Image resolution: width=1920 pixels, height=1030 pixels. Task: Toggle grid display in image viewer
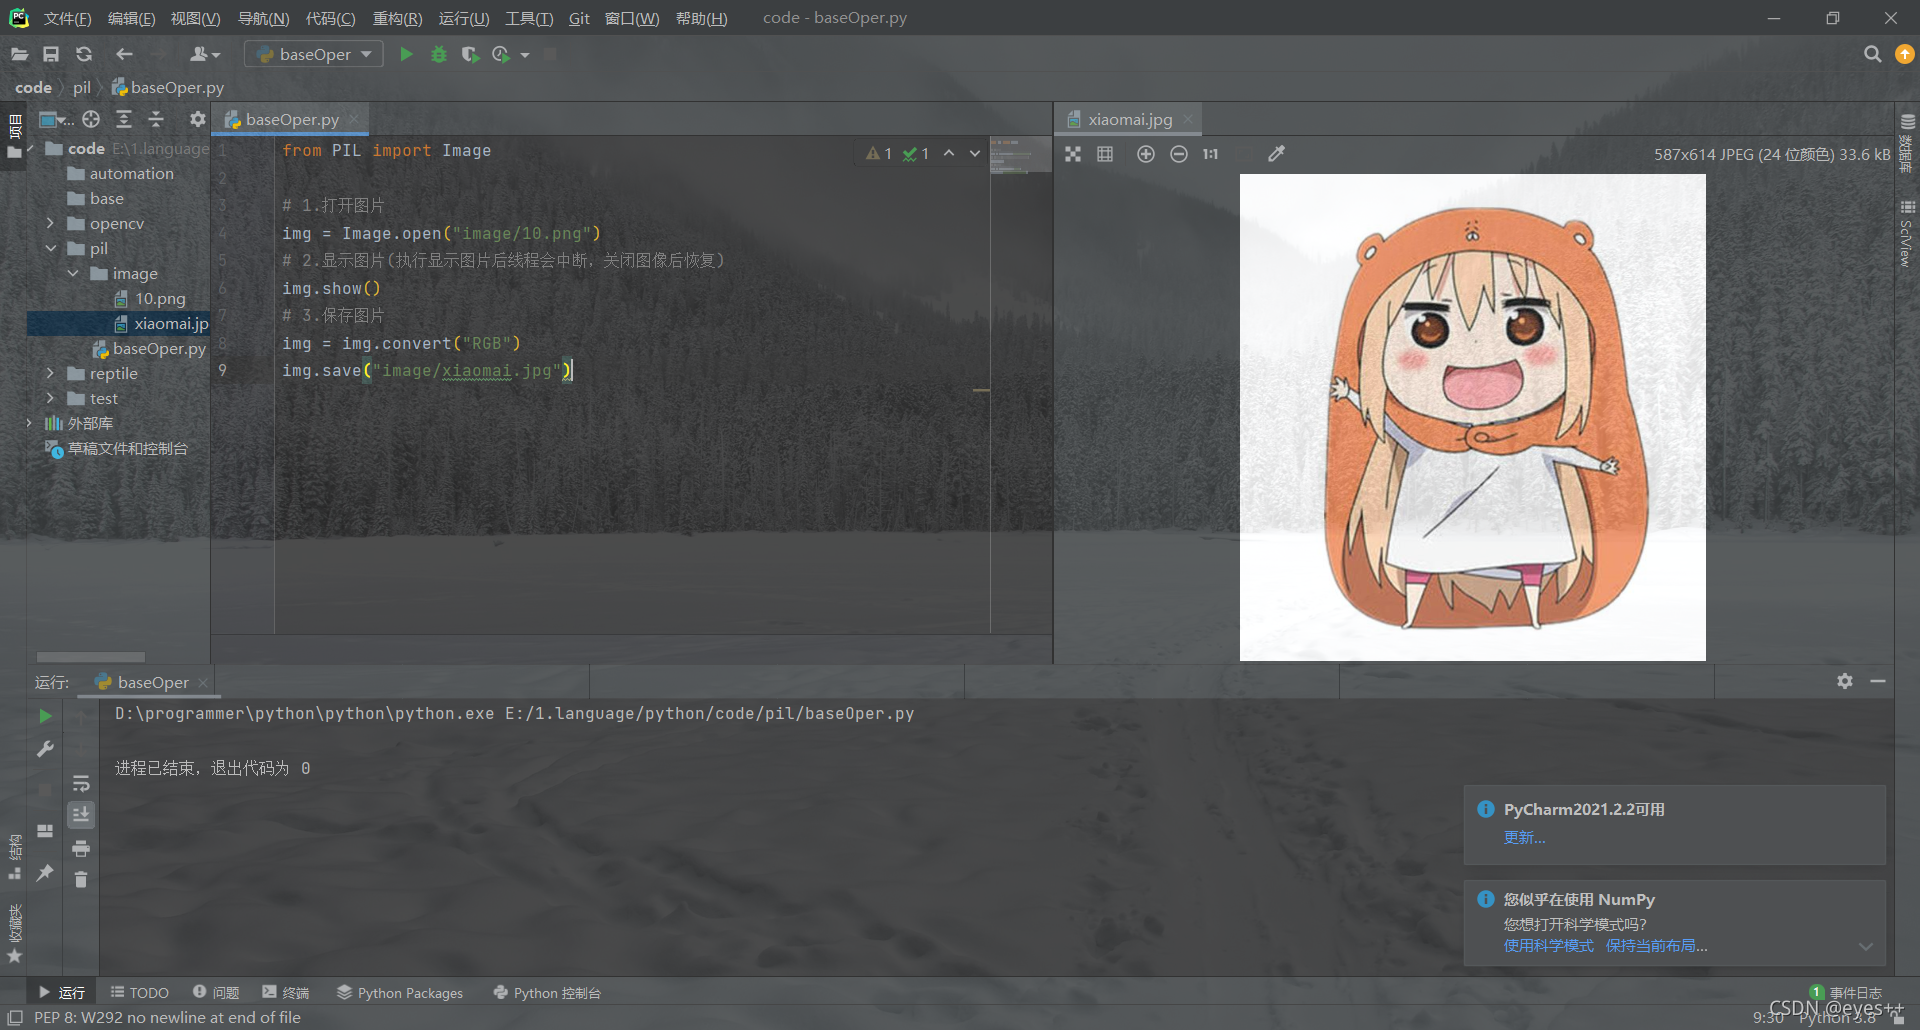point(1105,154)
